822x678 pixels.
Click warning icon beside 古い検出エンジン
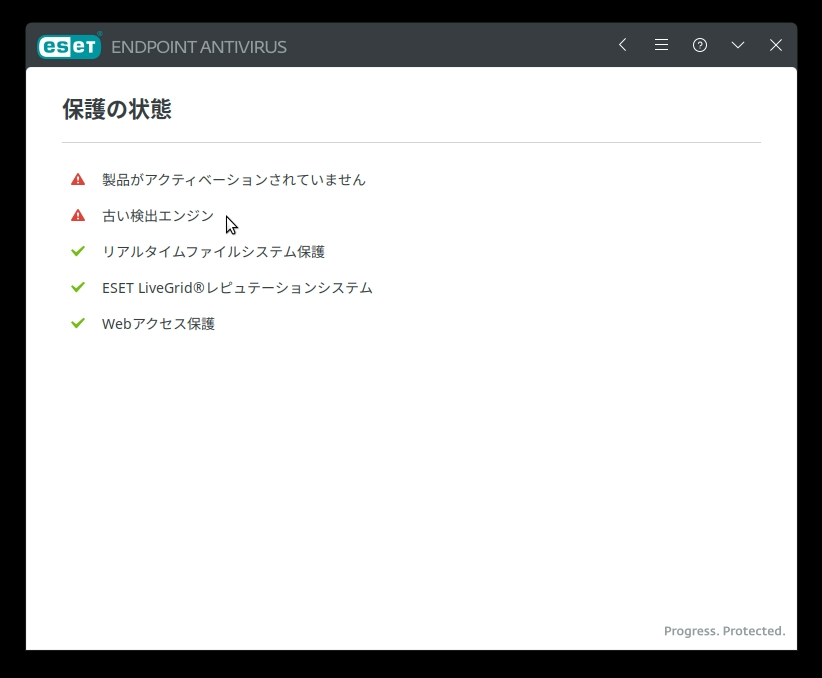pos(78,216)
